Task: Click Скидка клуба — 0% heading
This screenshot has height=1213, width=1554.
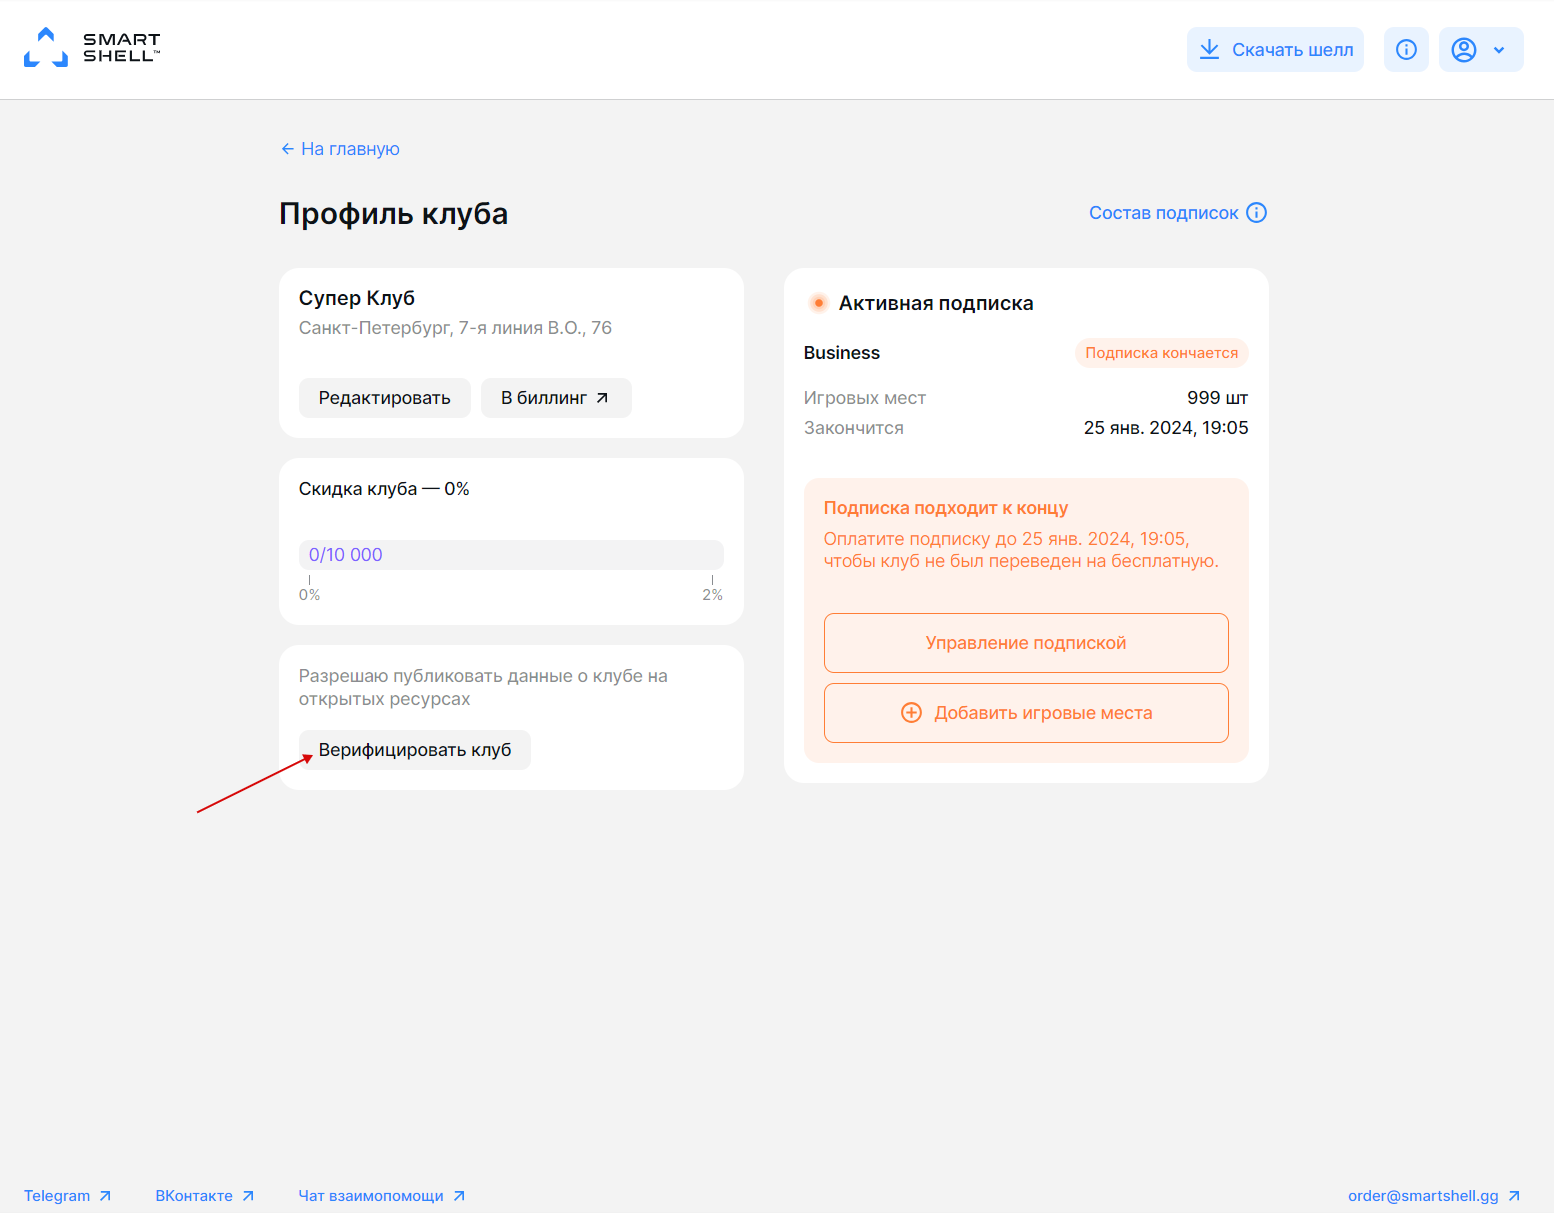Action: tap(384, 489)
